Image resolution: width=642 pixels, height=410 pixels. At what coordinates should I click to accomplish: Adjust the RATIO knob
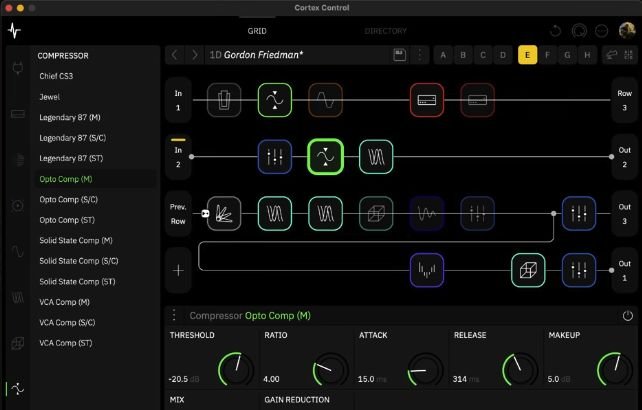330,369
